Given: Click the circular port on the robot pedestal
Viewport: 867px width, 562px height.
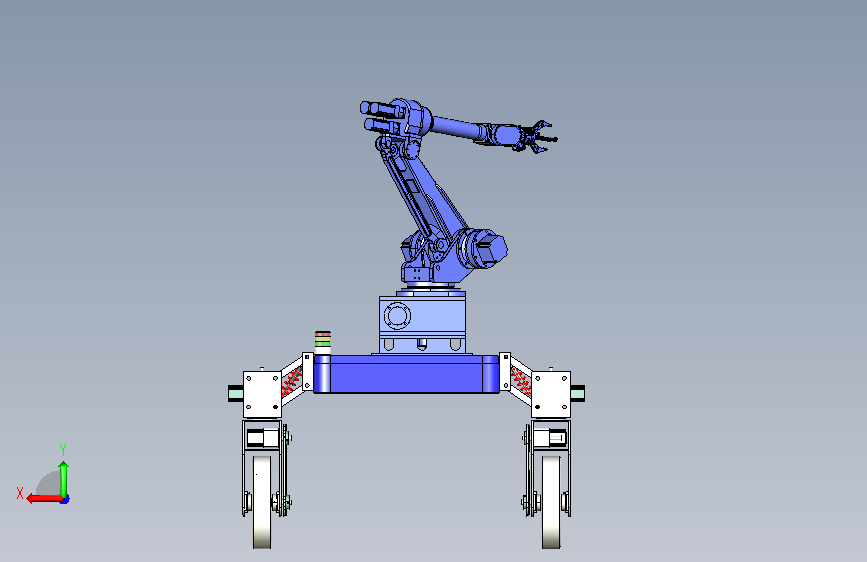Looking at the screenshot, I should click(x=397, y=316).
